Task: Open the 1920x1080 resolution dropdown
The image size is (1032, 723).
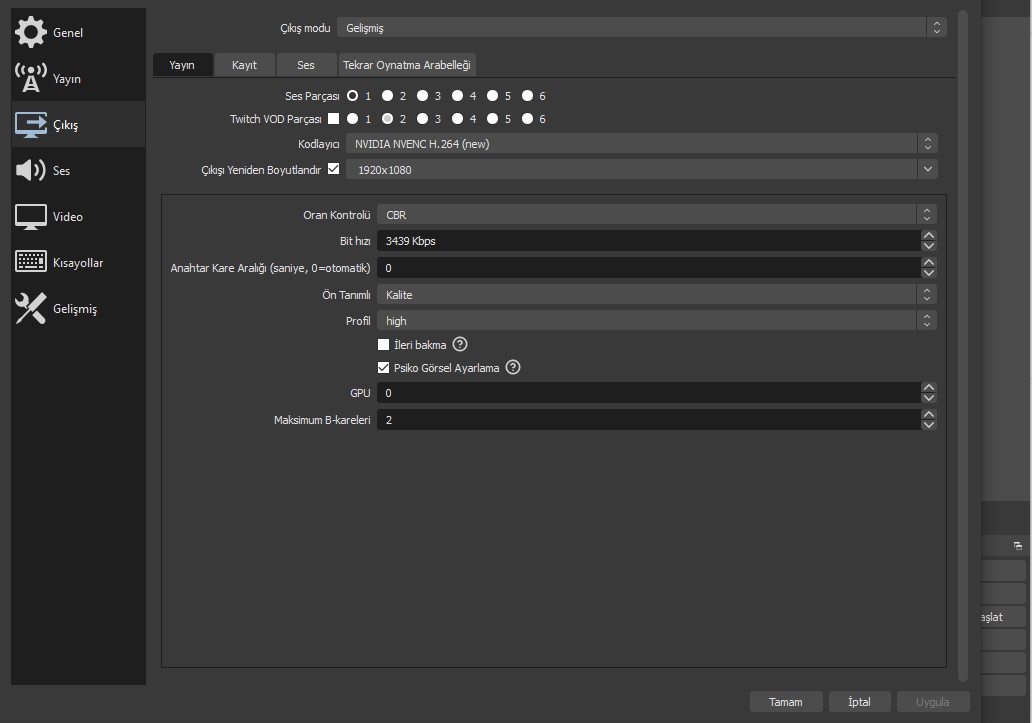Action: point(642,170)
